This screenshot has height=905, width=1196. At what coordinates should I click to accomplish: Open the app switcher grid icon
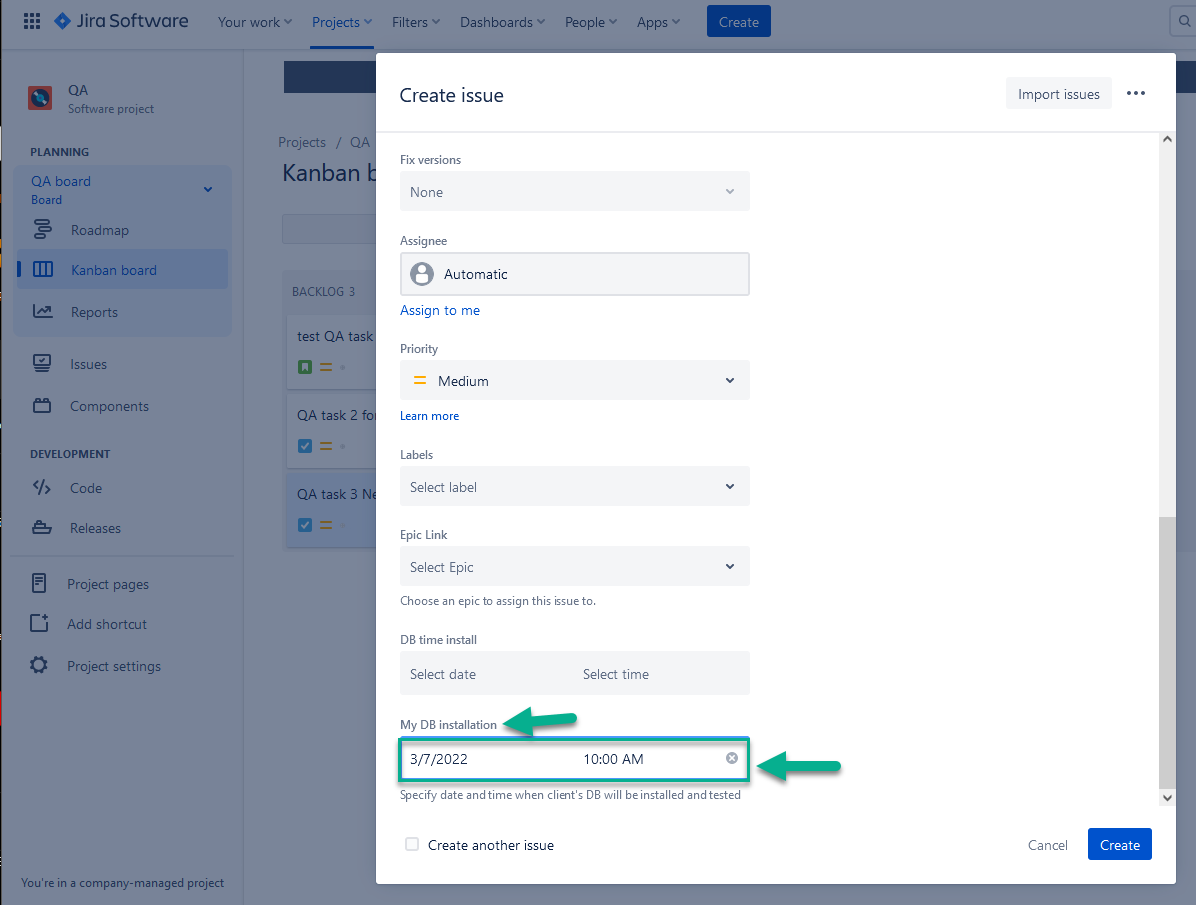(x=31, y=21)
